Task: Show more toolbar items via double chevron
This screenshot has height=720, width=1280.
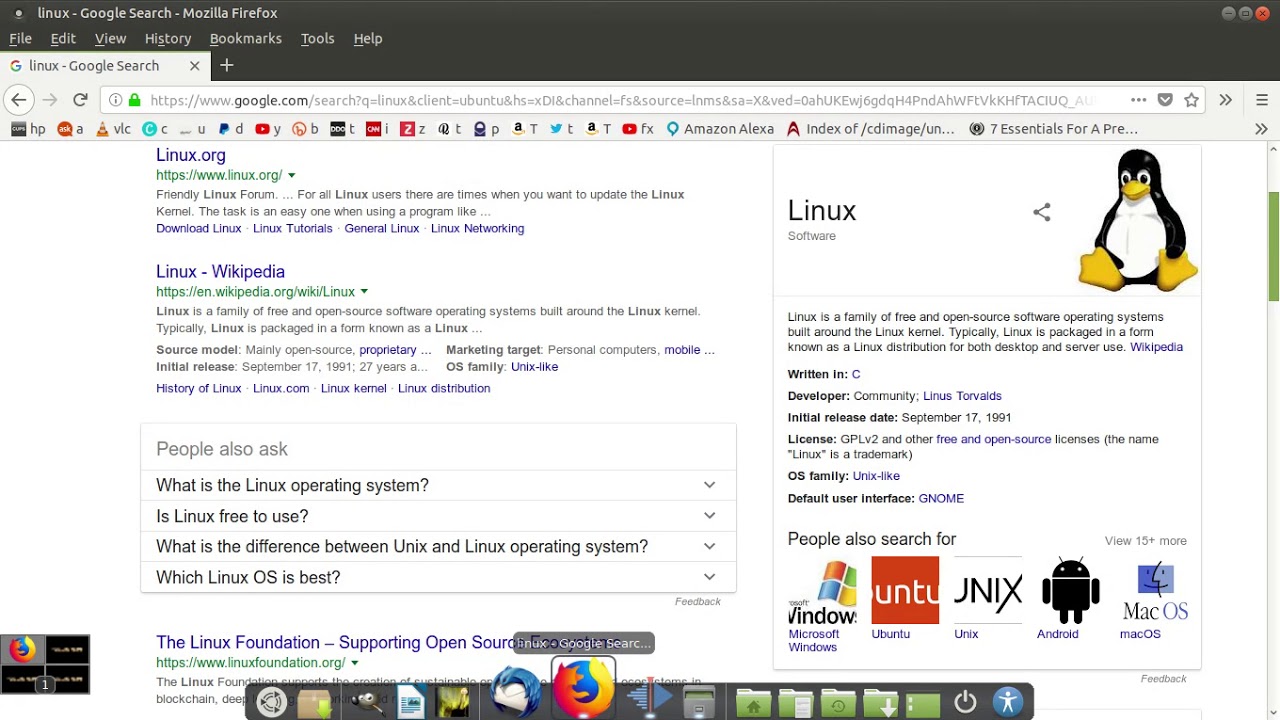Action: [1225, 100]
